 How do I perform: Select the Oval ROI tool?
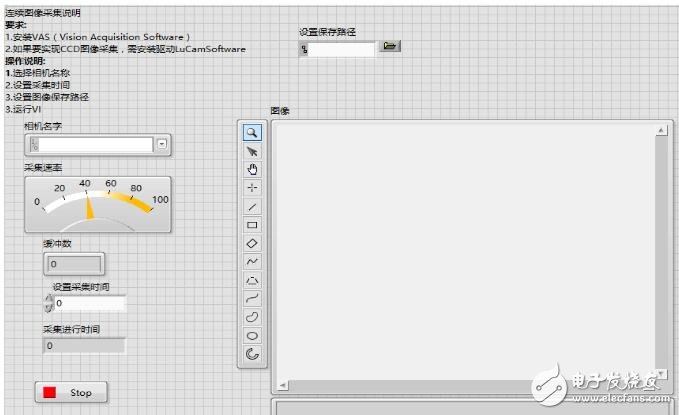point(252,335)
